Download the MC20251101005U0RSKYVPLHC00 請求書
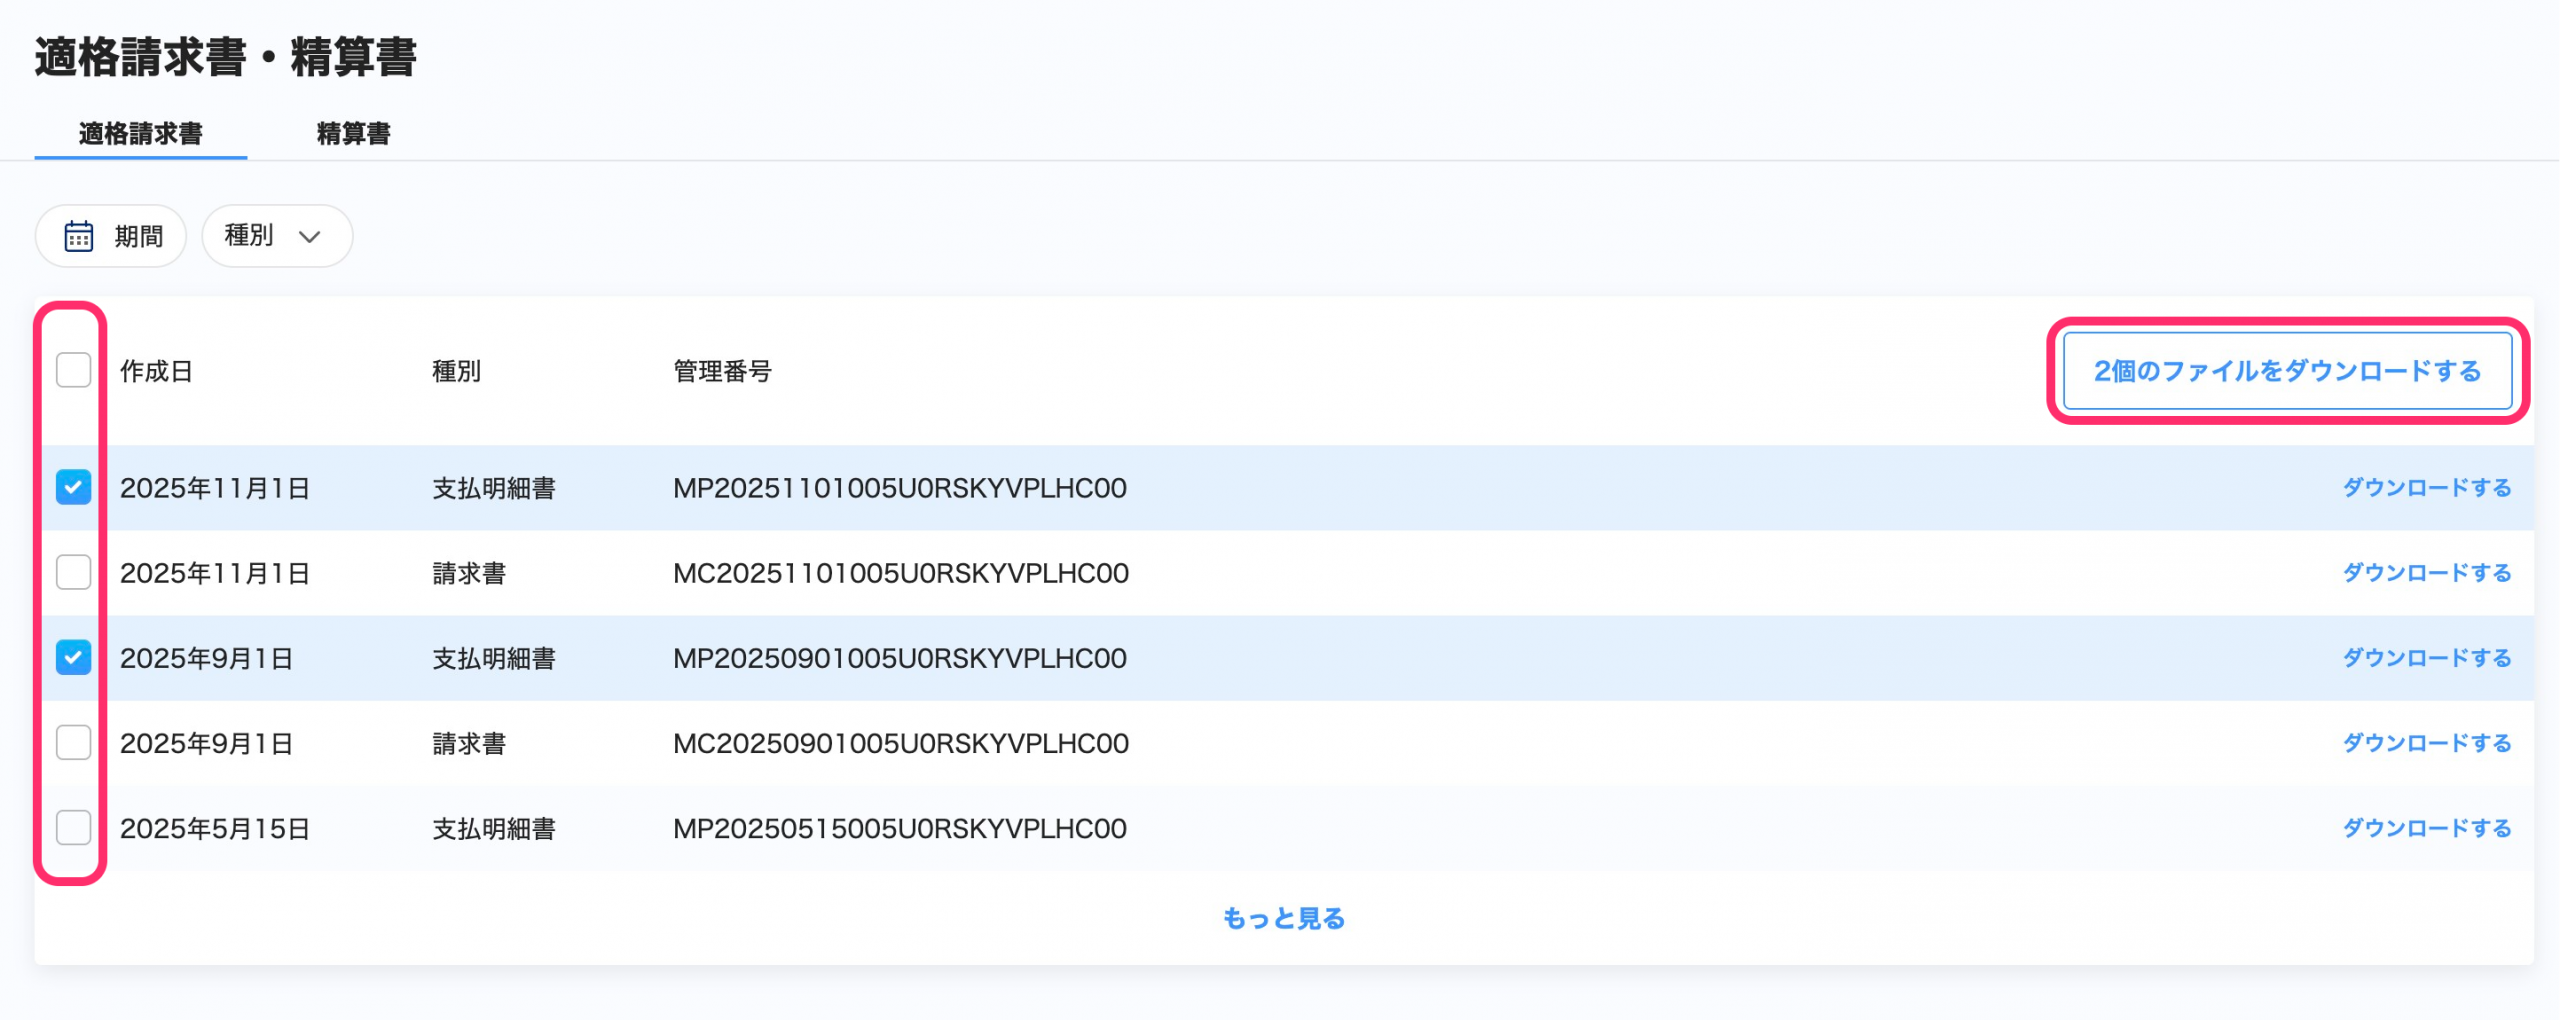Viewport: 2560px width, 1020px height. point(2427,573)
